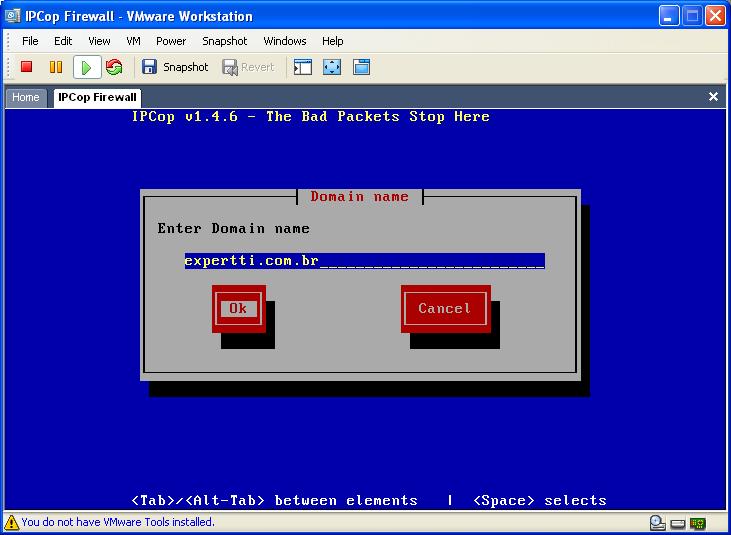Switch to the Home tab
Screen dimensions: 731x535
26,97
